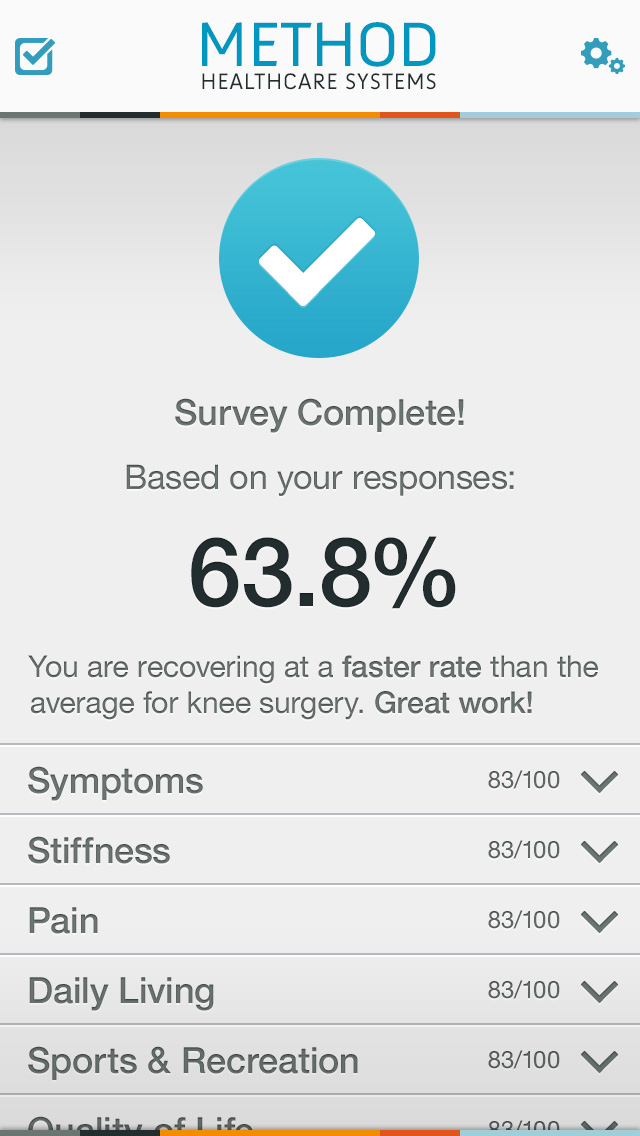Tap the large blue checkmark circle
640x1136 pixels.
(319, 258)
